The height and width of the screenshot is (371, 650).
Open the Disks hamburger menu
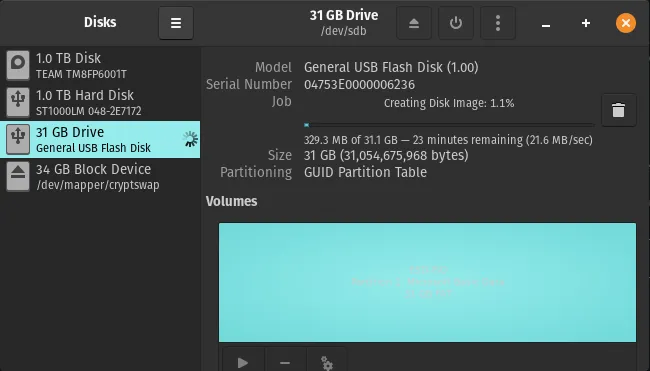click(x=176, y=23)
